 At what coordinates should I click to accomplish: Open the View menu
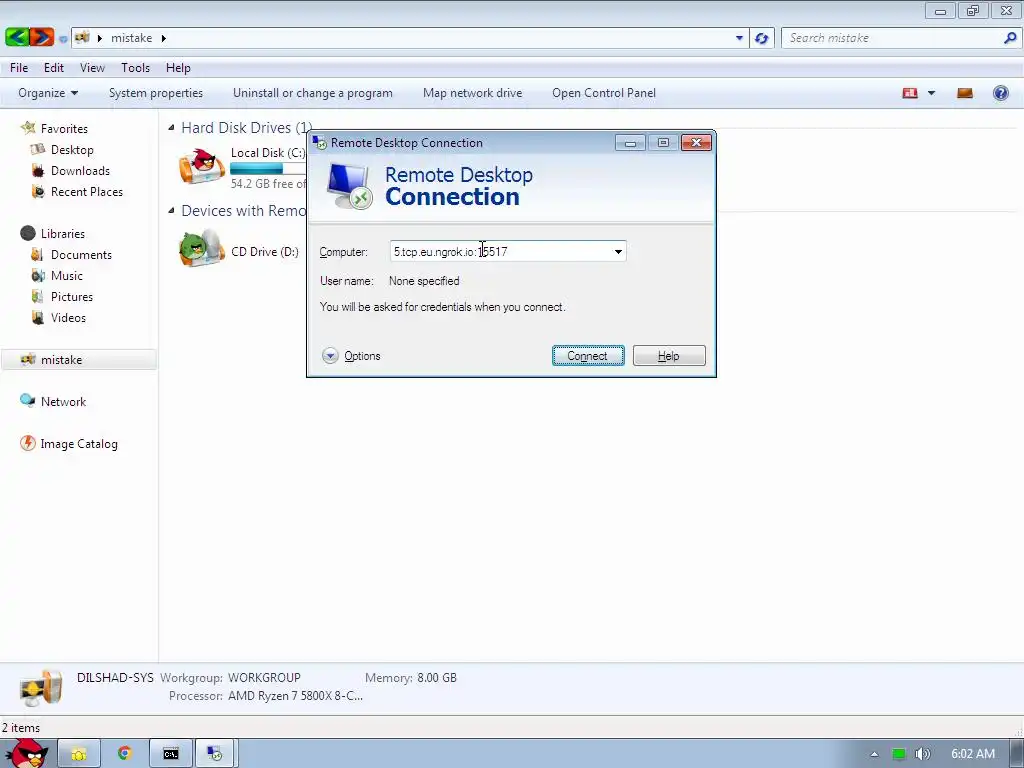point(92,67)
